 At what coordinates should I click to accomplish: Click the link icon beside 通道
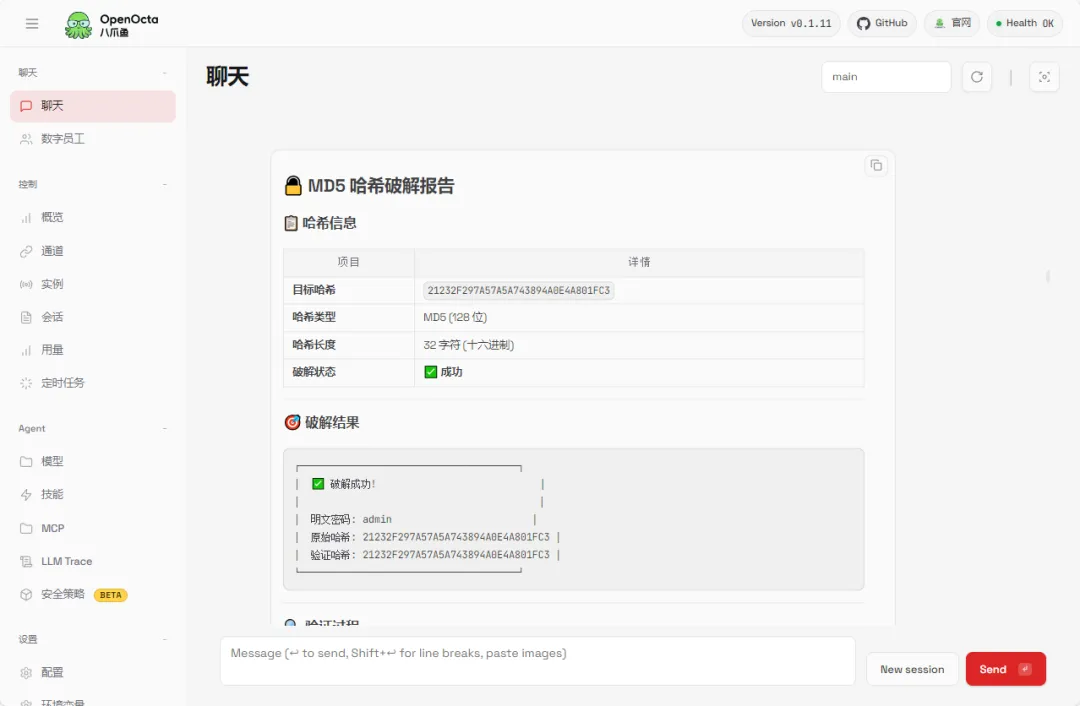[x=26, y=251]
